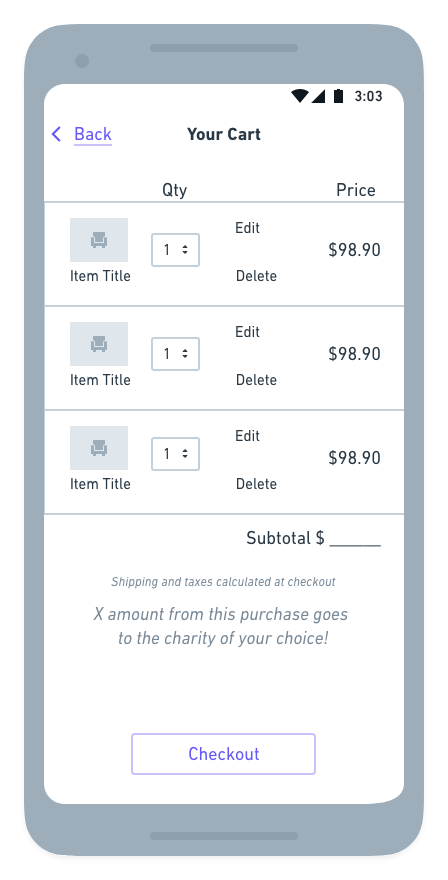This screenshot has height=880, width=448.
Task: Open second item's quantity dropdown
Action: click(175, 354)
